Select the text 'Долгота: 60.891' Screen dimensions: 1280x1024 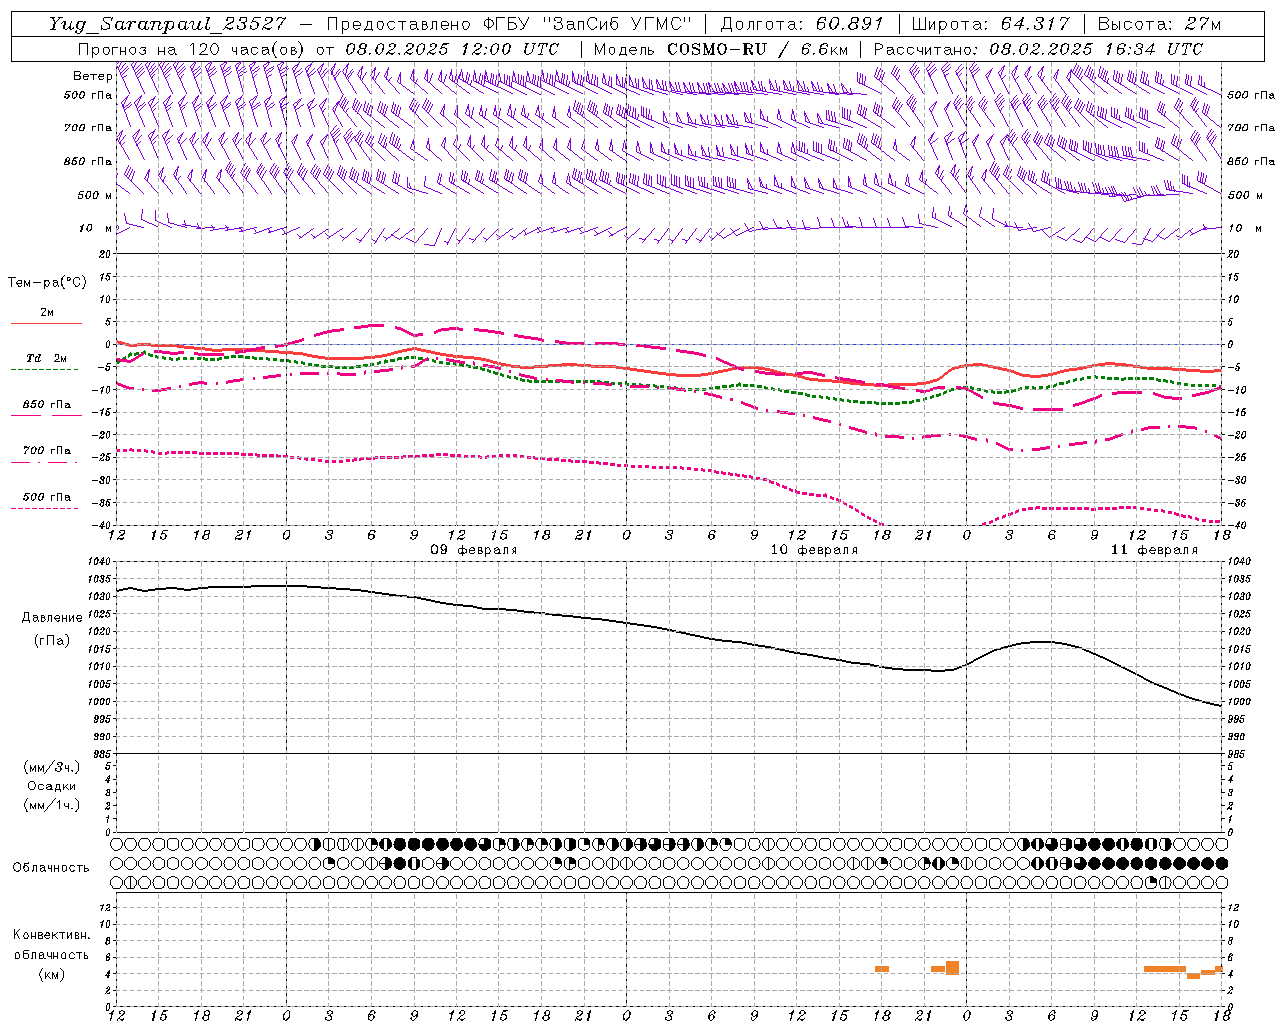[x=802, y=24]
